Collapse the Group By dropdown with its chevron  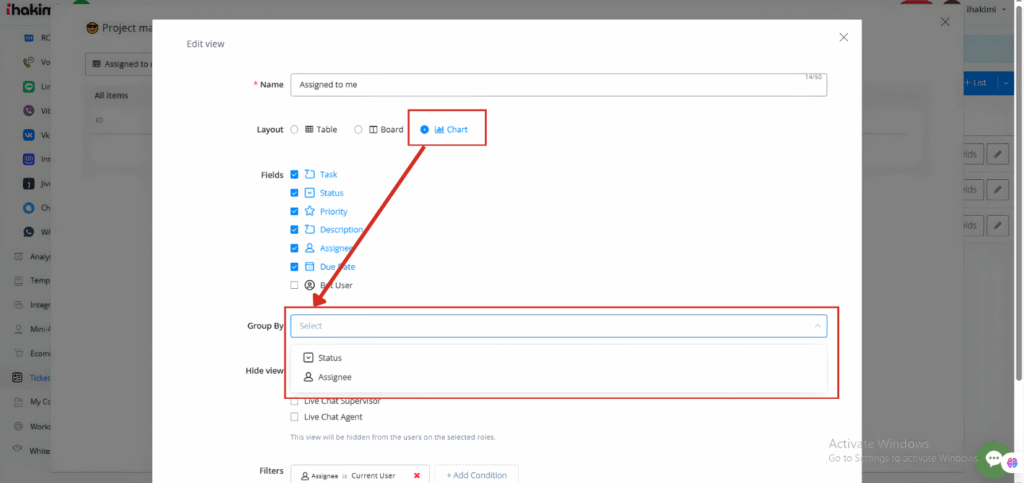pos(818,326)
